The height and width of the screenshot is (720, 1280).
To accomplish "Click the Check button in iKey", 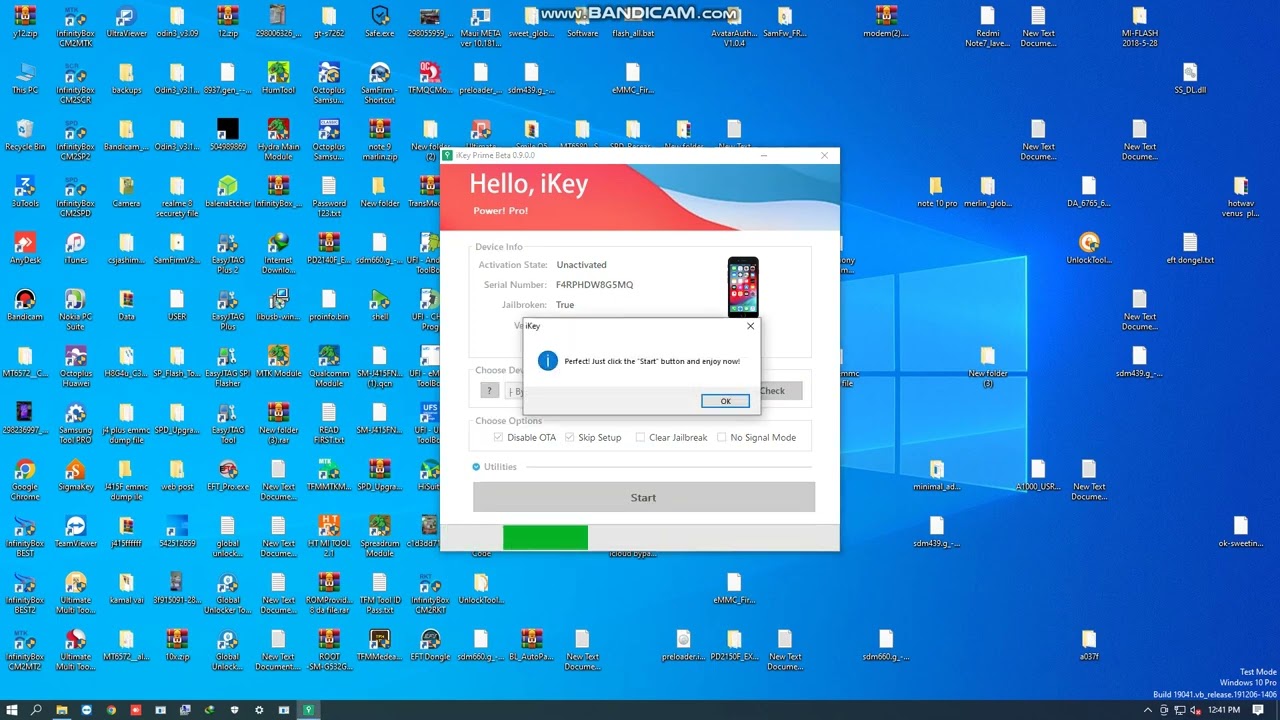I will pos(772,391).
